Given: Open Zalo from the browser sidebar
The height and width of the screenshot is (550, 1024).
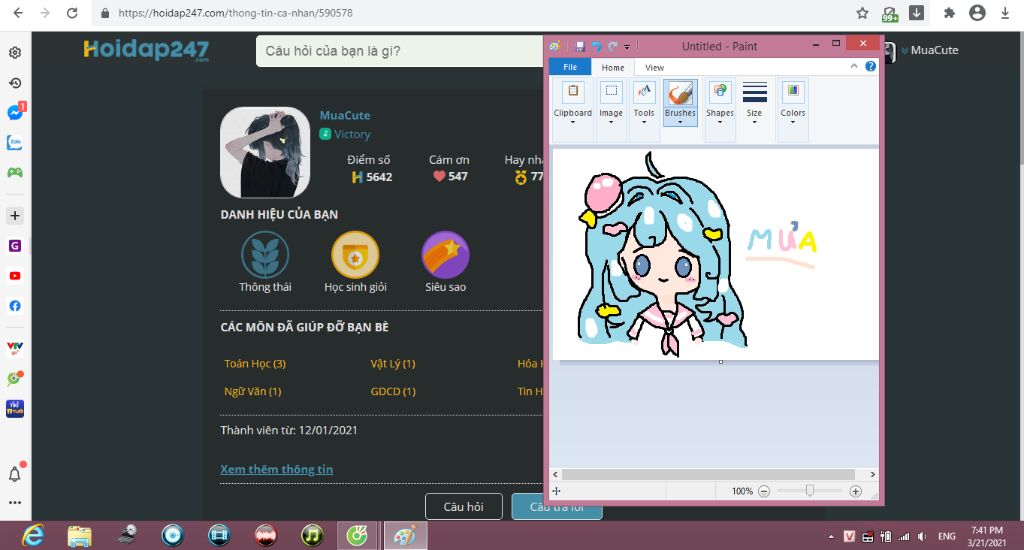Looking at the screenshot, I should [x=15, y=142].
